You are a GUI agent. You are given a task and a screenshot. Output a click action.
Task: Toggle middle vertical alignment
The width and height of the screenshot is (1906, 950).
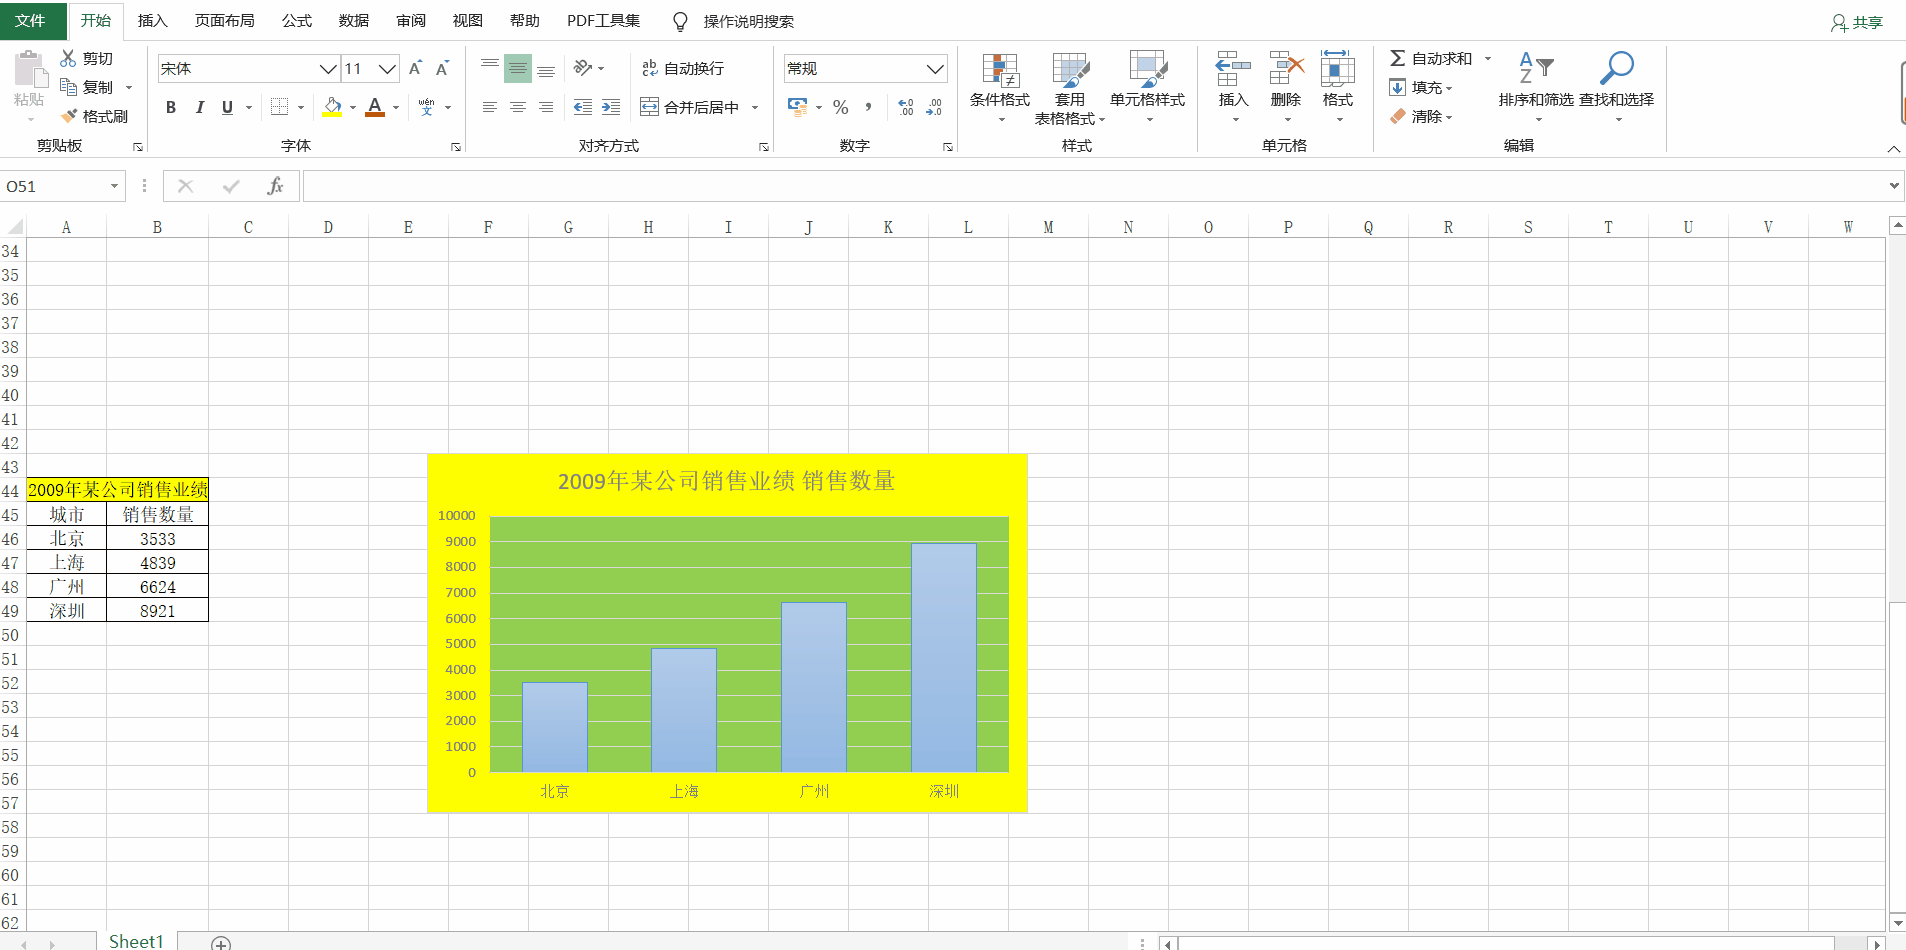click(x=518, y=68)
